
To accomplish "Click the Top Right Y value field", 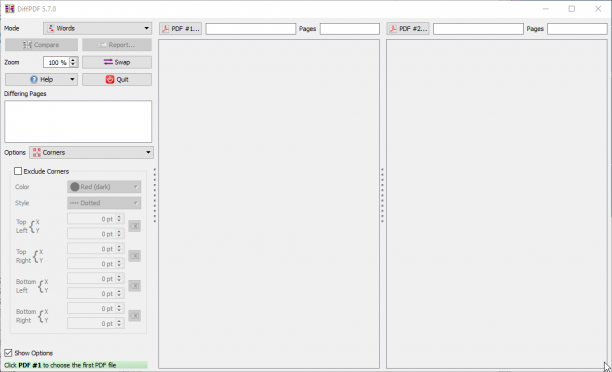I will [96, 264].
